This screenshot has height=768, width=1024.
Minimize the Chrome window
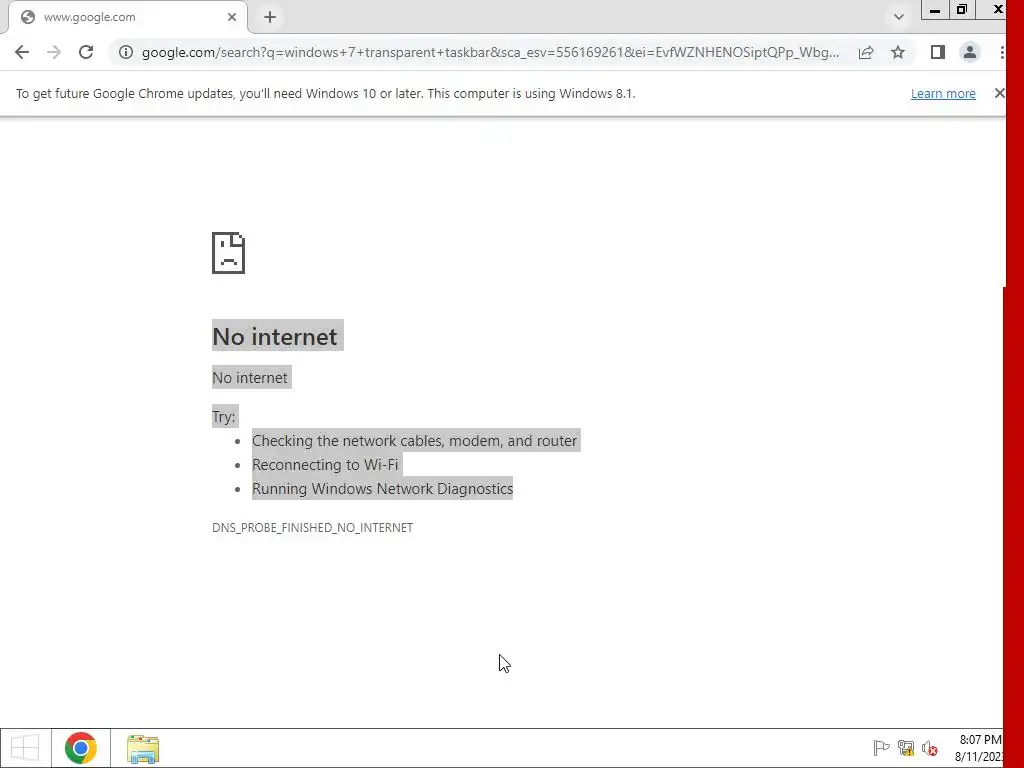click(935, 10)
